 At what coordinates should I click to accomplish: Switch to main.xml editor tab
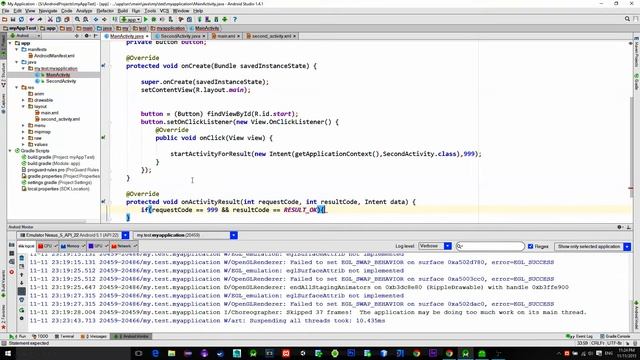coord(226,36)
